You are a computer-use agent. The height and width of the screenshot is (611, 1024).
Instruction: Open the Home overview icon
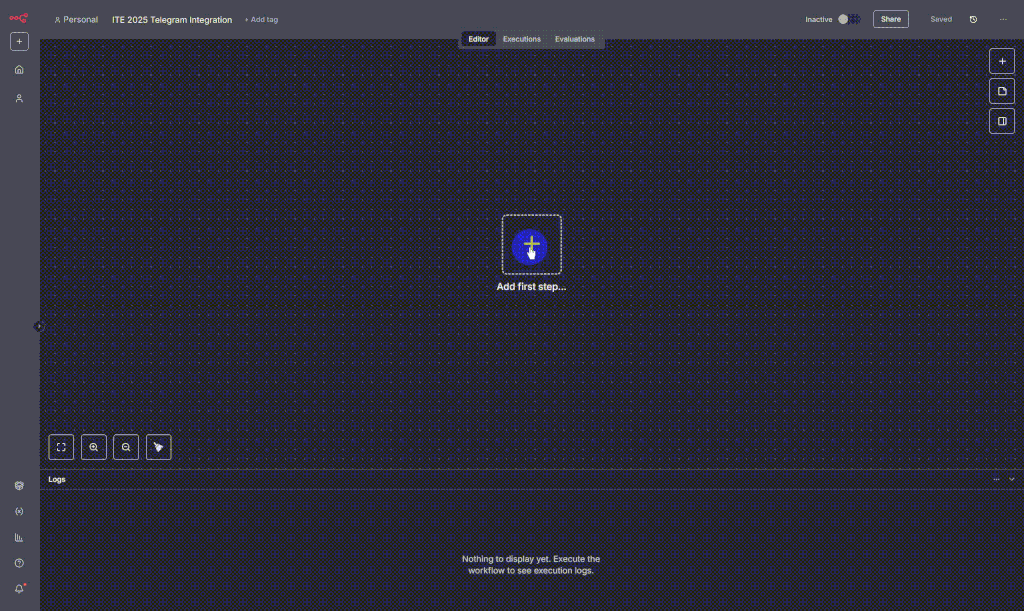coord(19,70)
